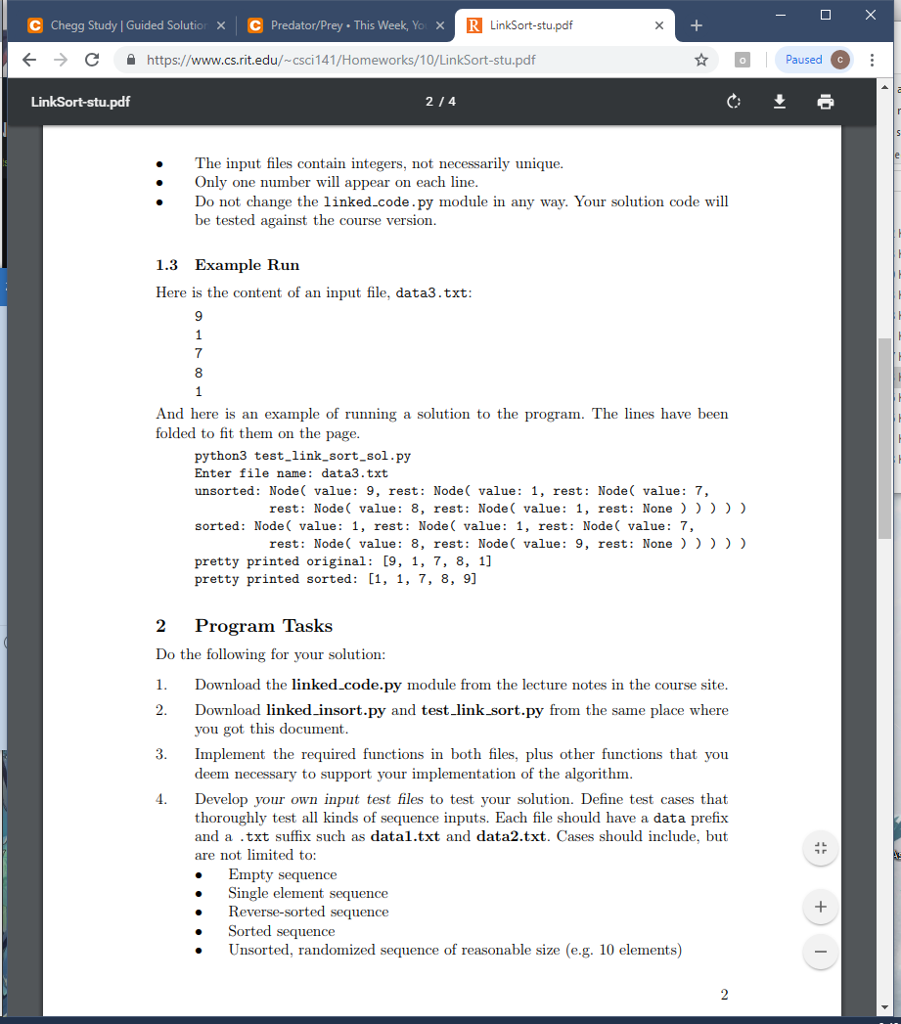Minimize the browser window

click(x=781, y=15)
